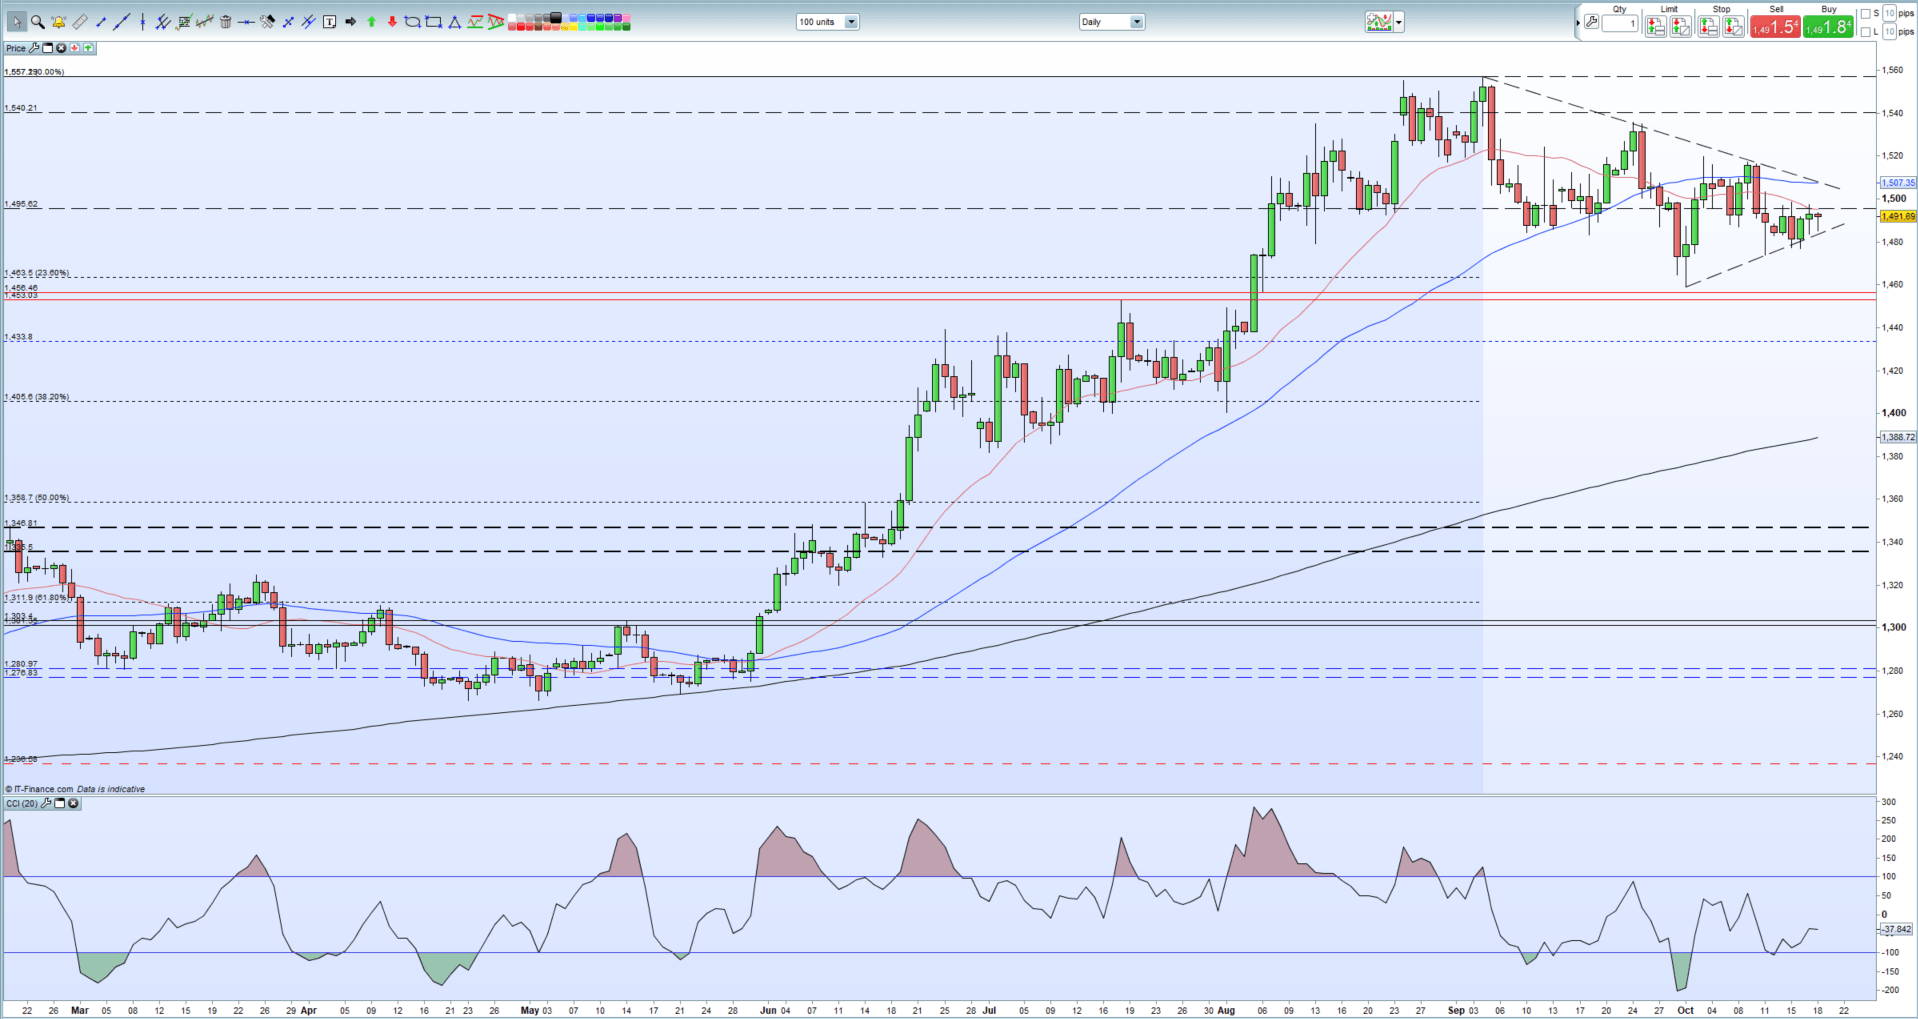The width and height of the screenshot is (1918, 1019).
Task: Click the green Buy price button
Action: coord(1828,27)
